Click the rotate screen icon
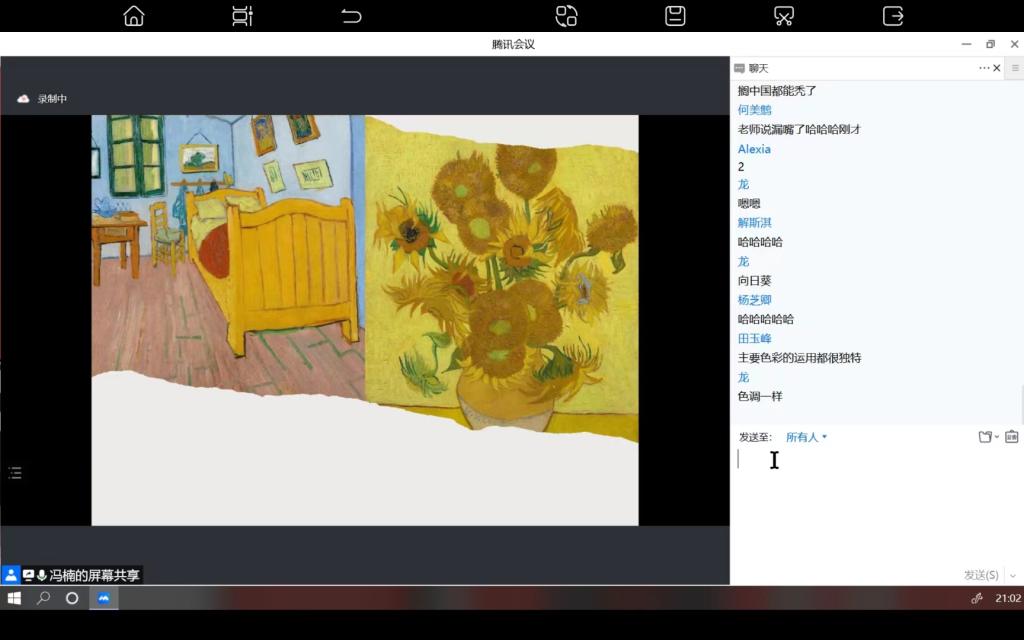Screen dimensions: 1024x640 (567, 16)
